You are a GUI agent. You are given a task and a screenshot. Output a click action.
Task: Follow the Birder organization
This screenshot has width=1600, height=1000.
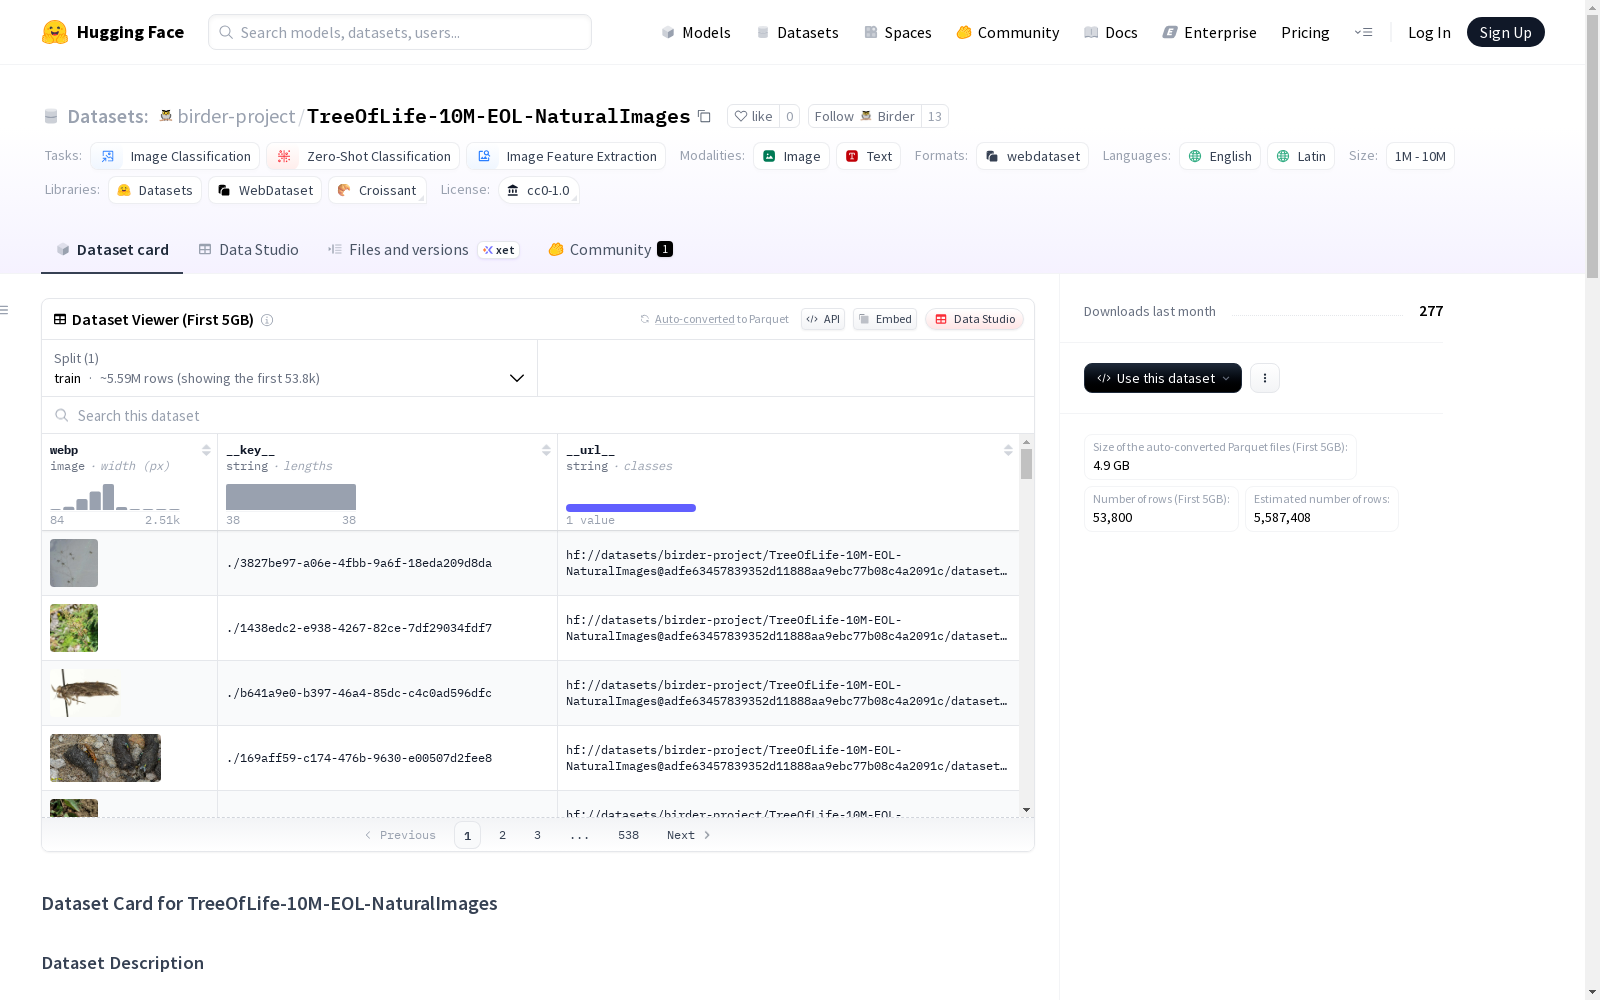pos(865,116)
